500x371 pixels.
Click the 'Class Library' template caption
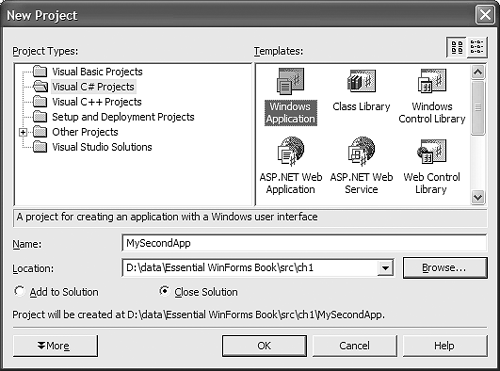point(361,106)
